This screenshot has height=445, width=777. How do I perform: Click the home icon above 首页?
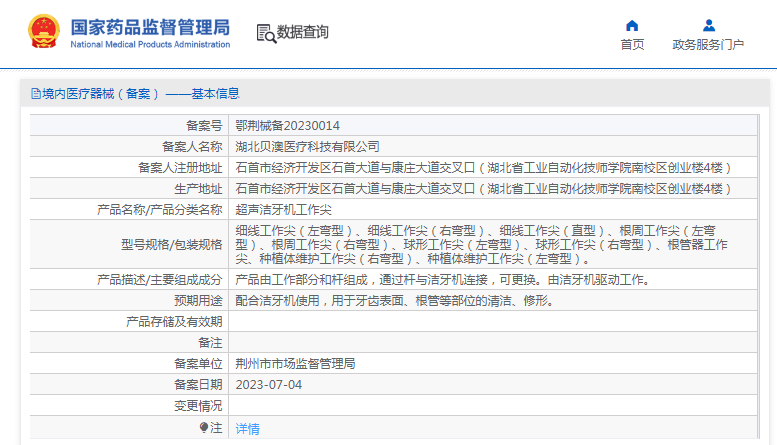(x=632, y=25)
